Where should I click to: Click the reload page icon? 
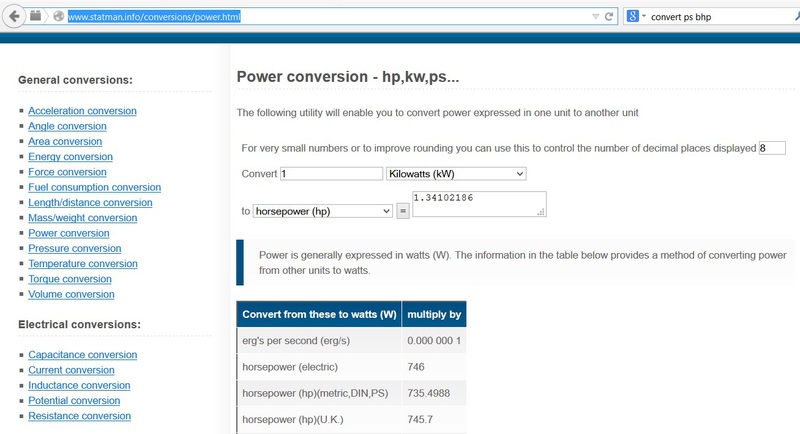[609, 17]
